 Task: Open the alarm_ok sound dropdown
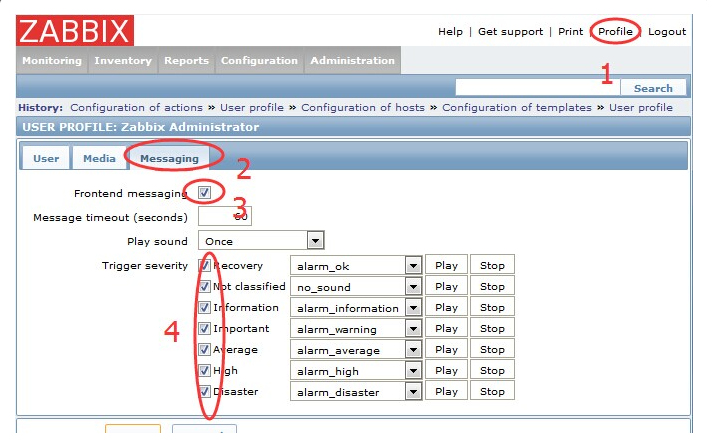pyautogui.click(x=356, y=266)
